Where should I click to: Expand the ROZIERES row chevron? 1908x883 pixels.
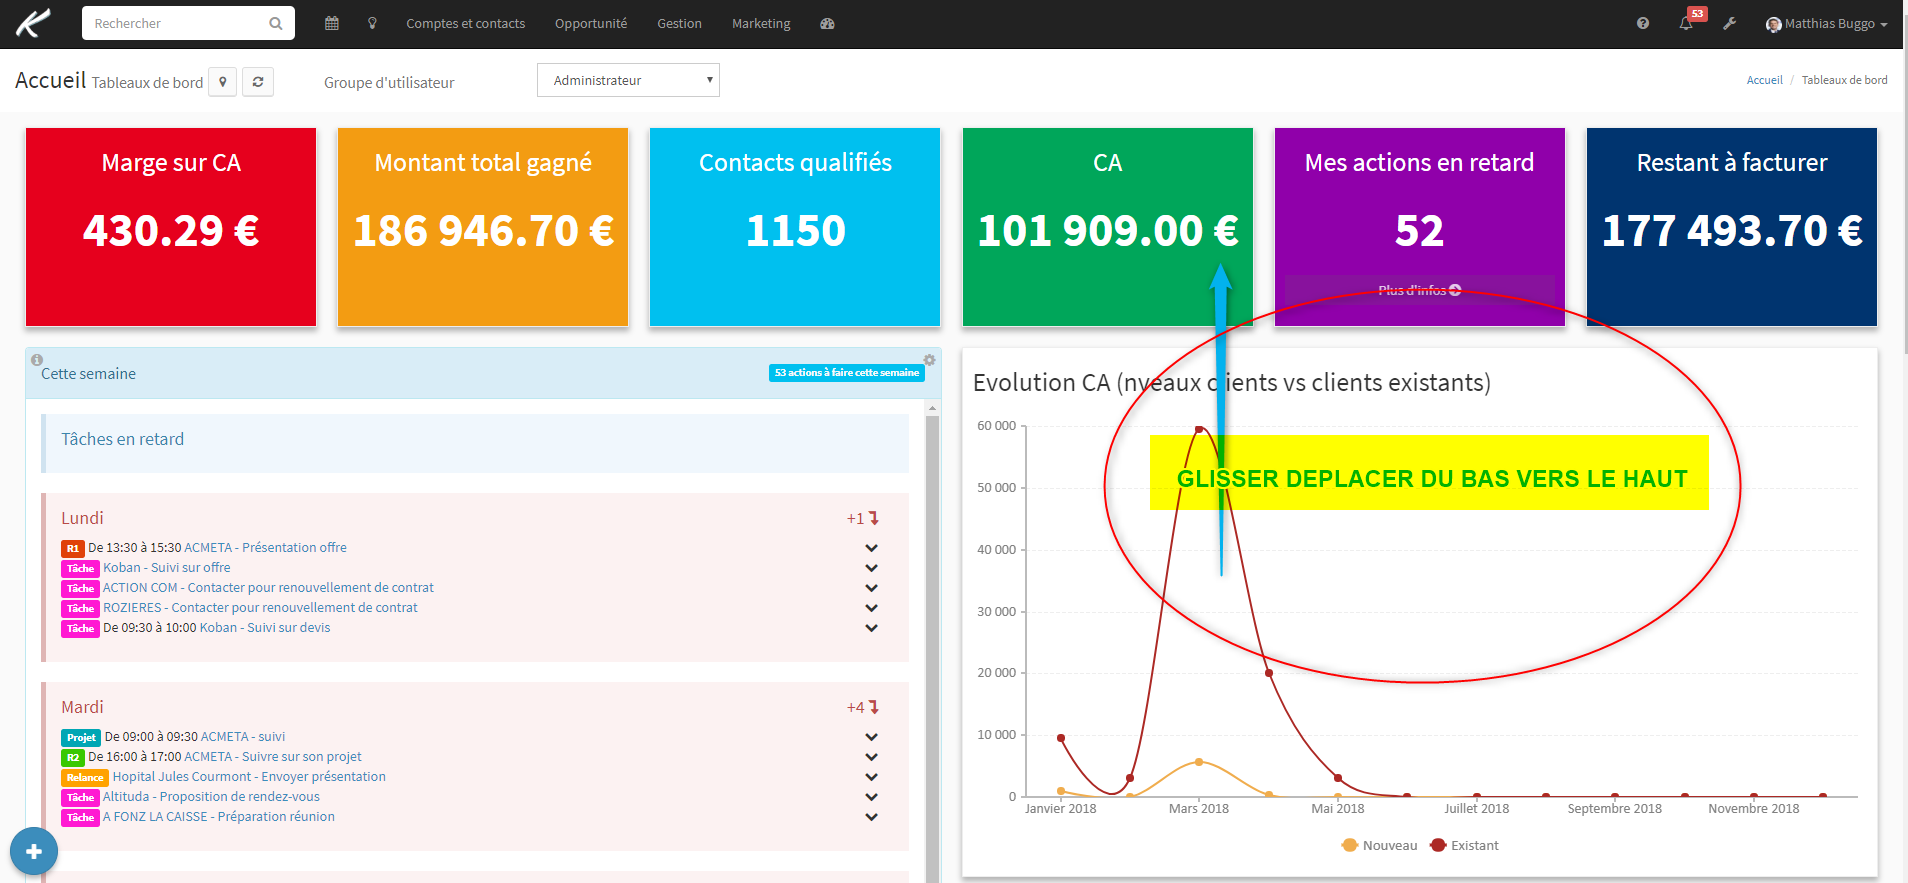coord(871,608)
